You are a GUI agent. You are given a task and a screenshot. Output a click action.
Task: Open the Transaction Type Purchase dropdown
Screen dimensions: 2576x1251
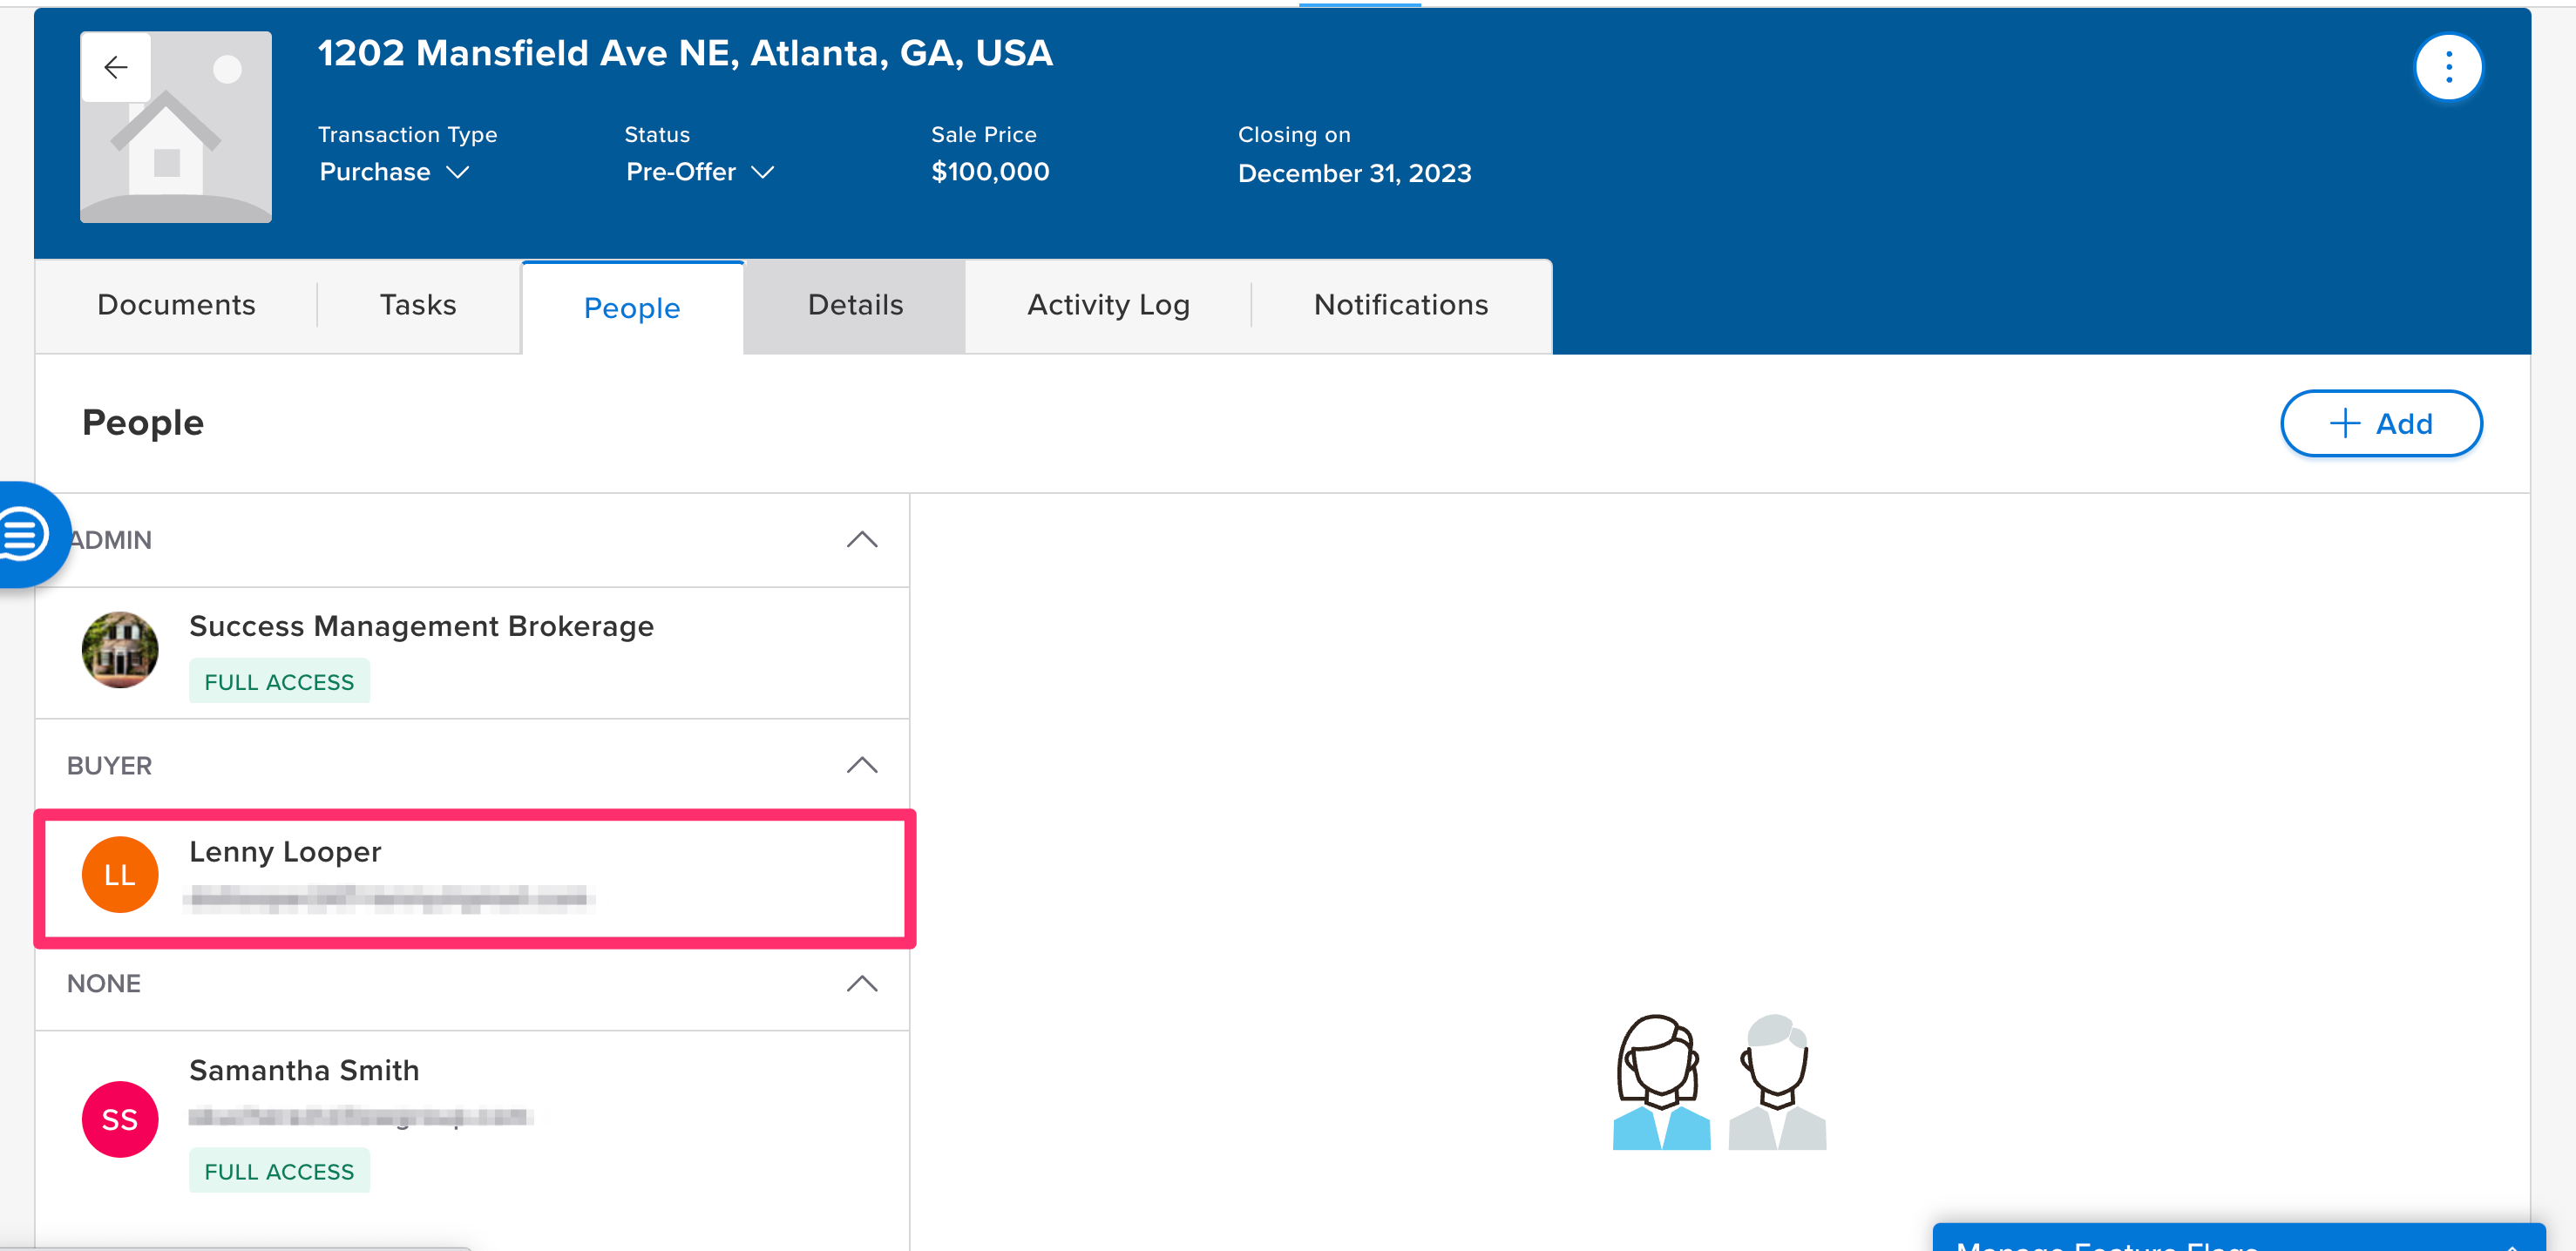tap(394, 172)
